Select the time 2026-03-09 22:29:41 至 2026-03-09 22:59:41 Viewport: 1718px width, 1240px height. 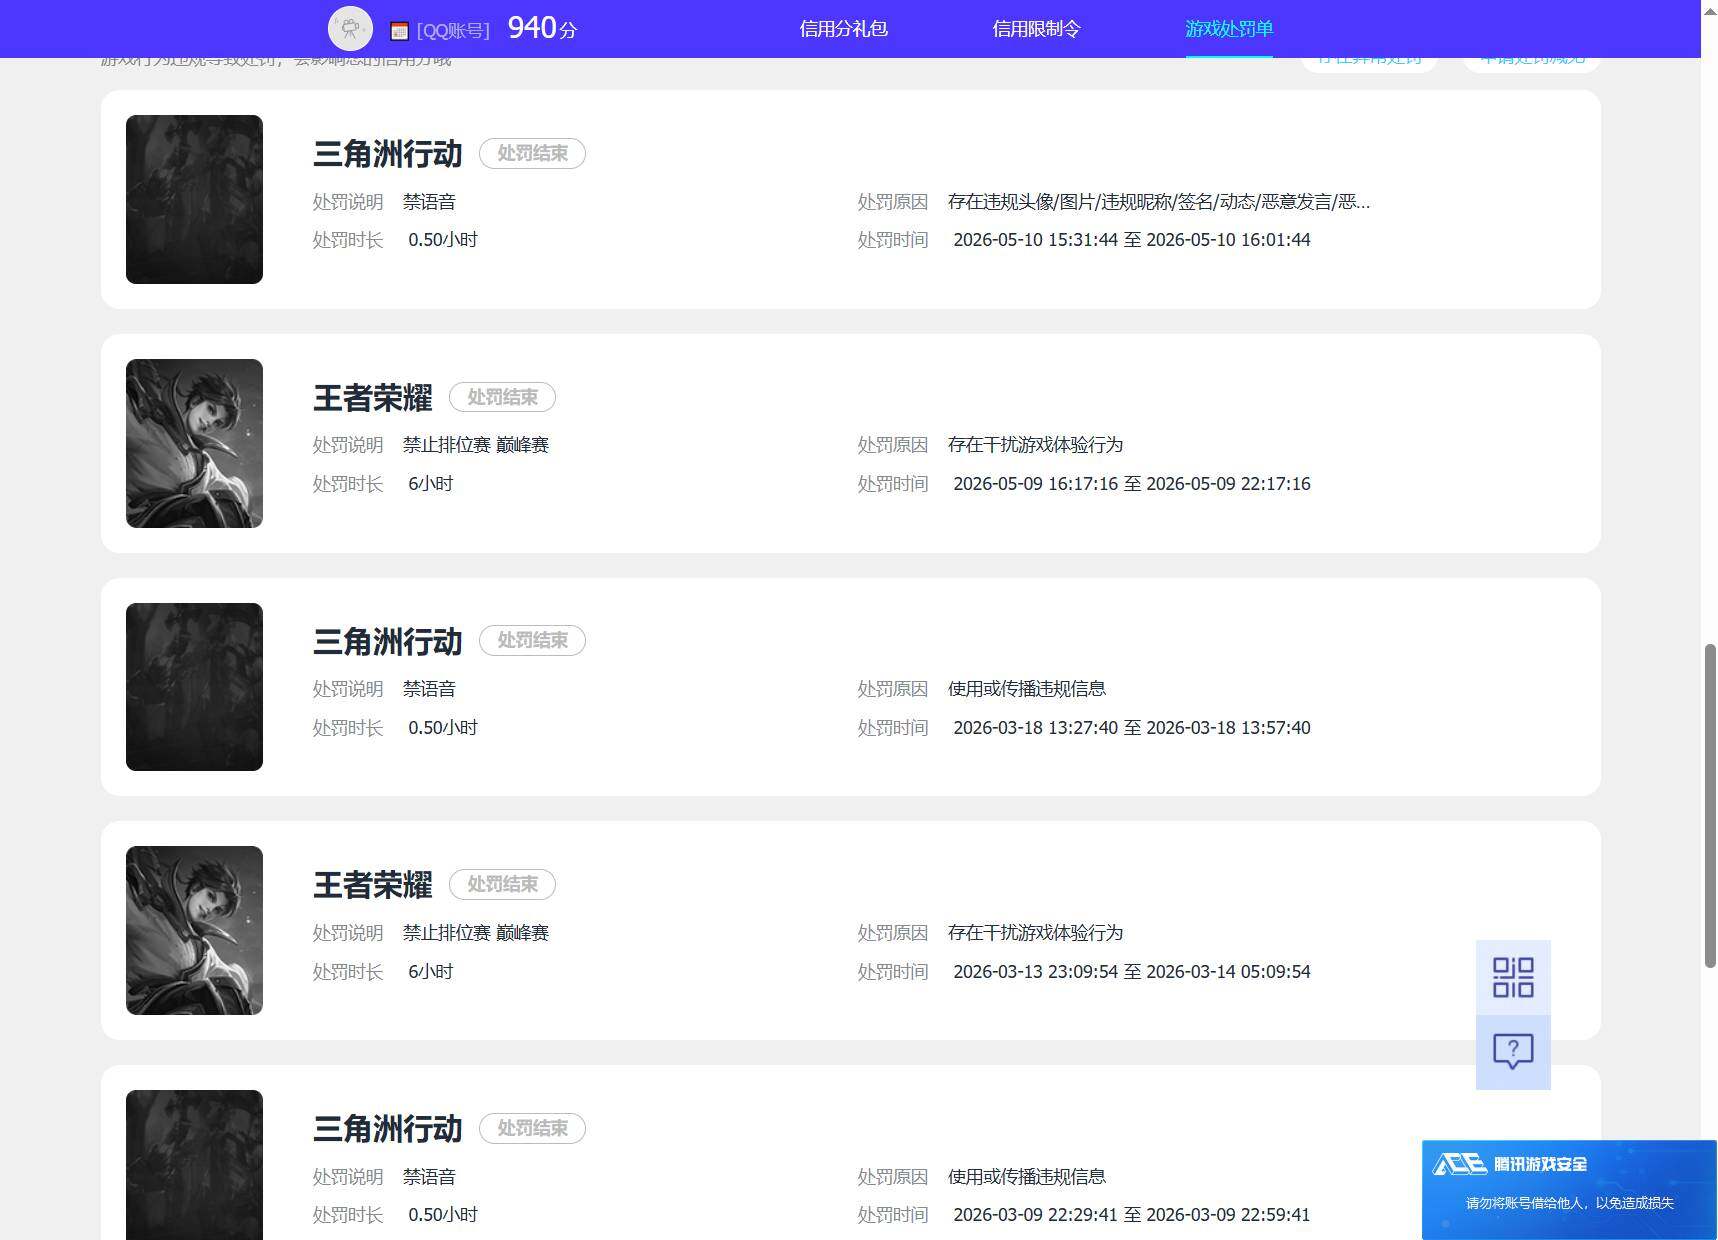pyautogui.click(x=1131, y=1215)
